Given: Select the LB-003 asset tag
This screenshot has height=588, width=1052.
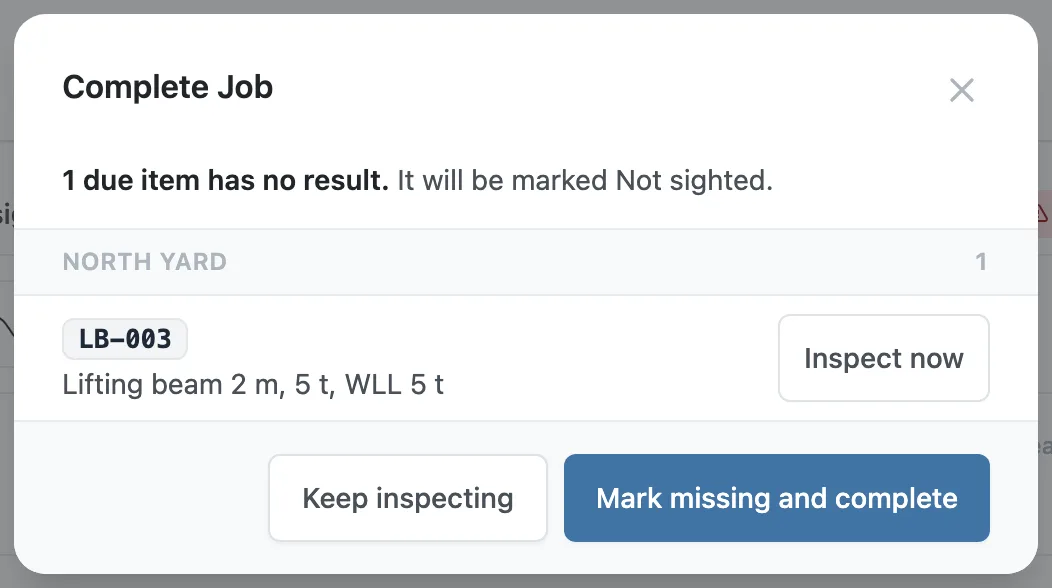Looking at the screenshot, I should [x=125, y=339].
